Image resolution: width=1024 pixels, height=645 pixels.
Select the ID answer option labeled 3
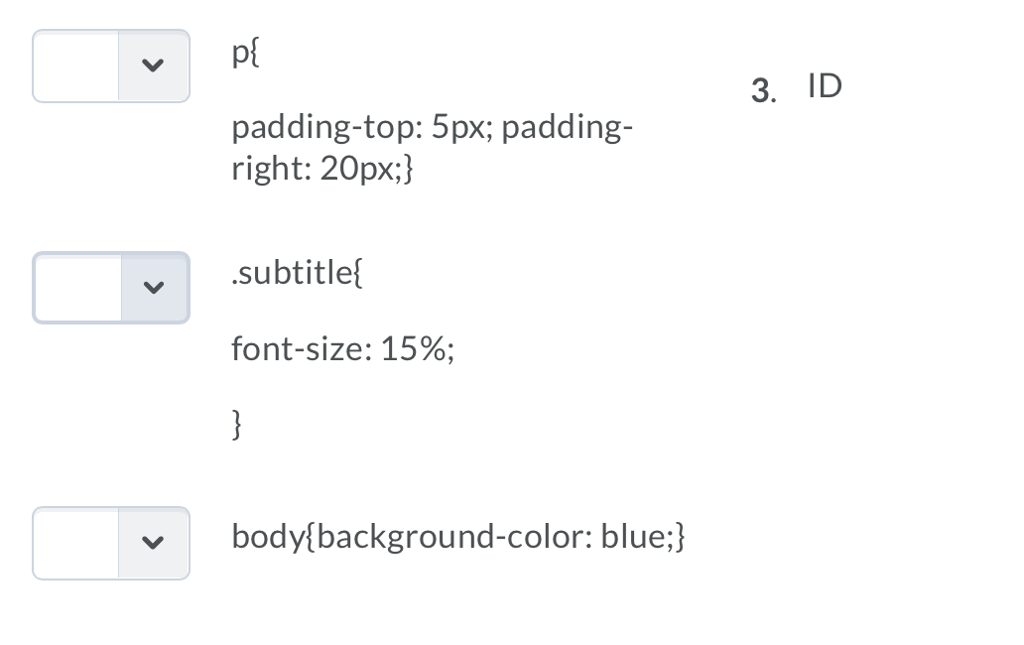(824, 86)
